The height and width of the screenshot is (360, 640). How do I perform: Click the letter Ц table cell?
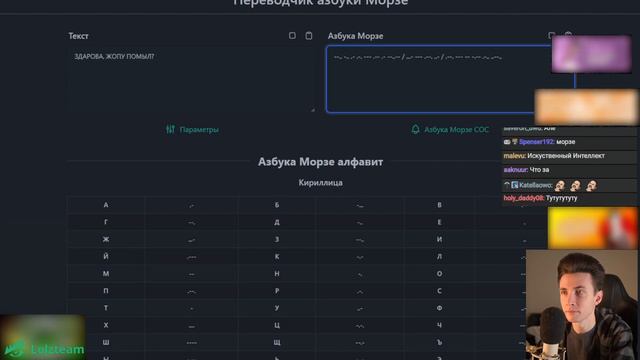[x=277, y=325]
